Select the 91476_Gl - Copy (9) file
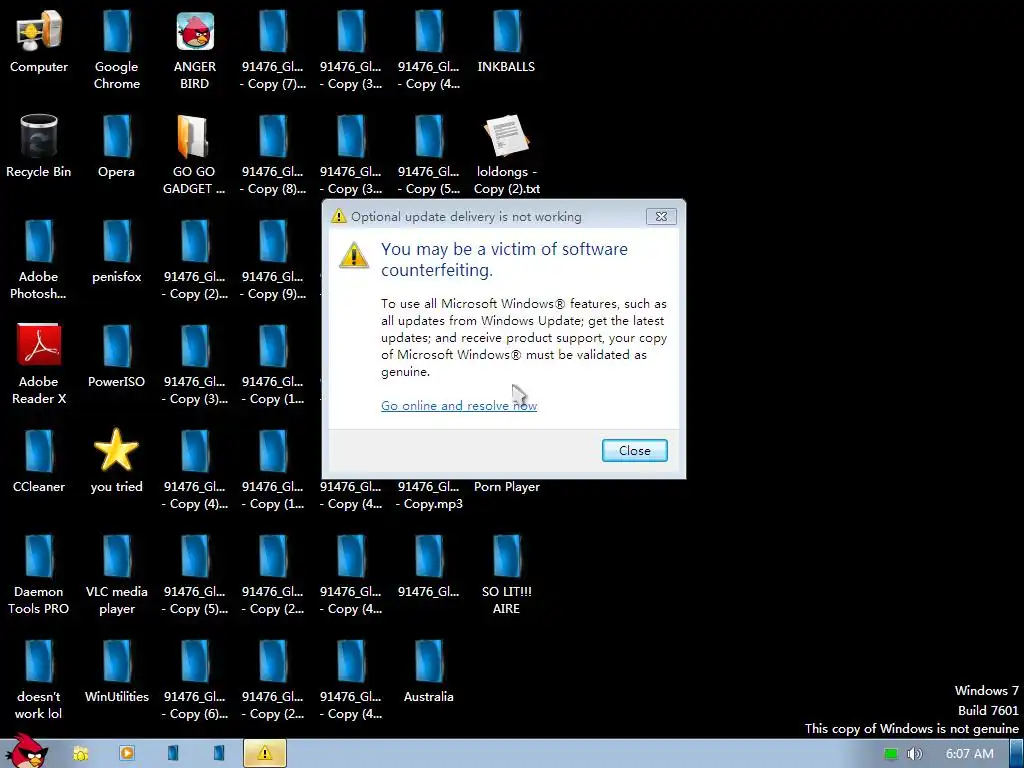The height and width of the screenshot is (768, 1024). (272, 259)
